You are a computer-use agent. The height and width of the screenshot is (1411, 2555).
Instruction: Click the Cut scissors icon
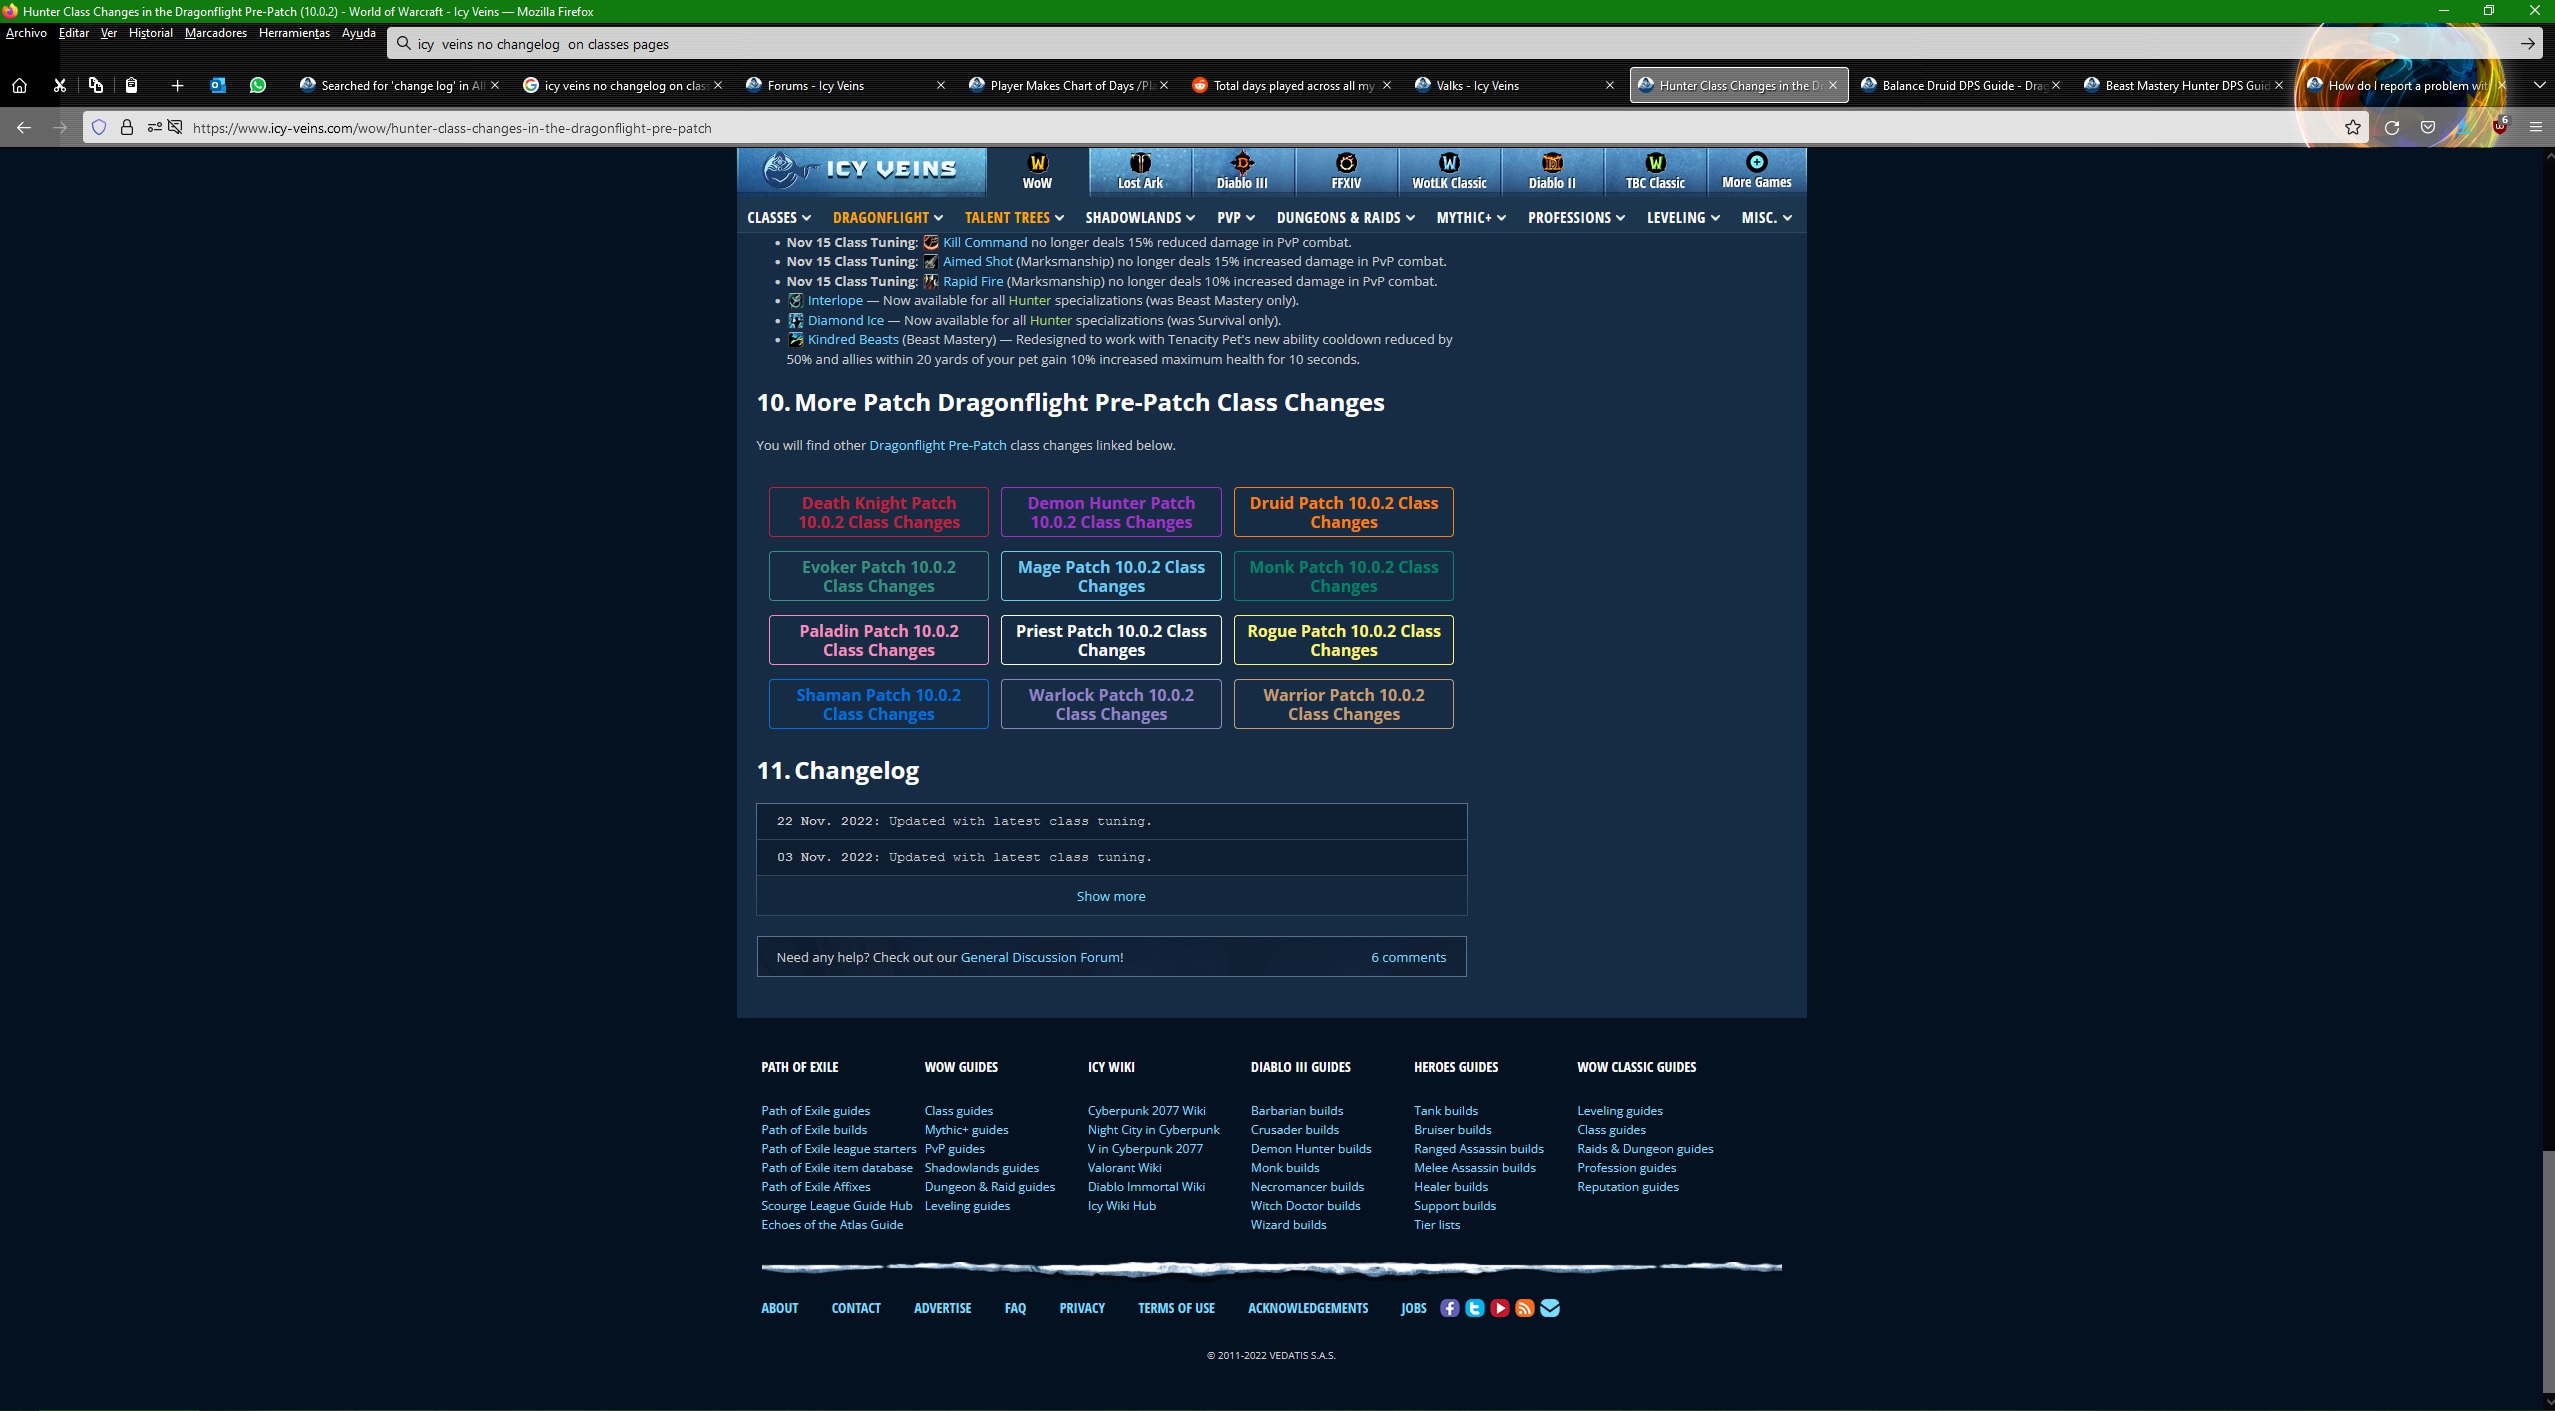pyautogui.click(x=59, y=85)
